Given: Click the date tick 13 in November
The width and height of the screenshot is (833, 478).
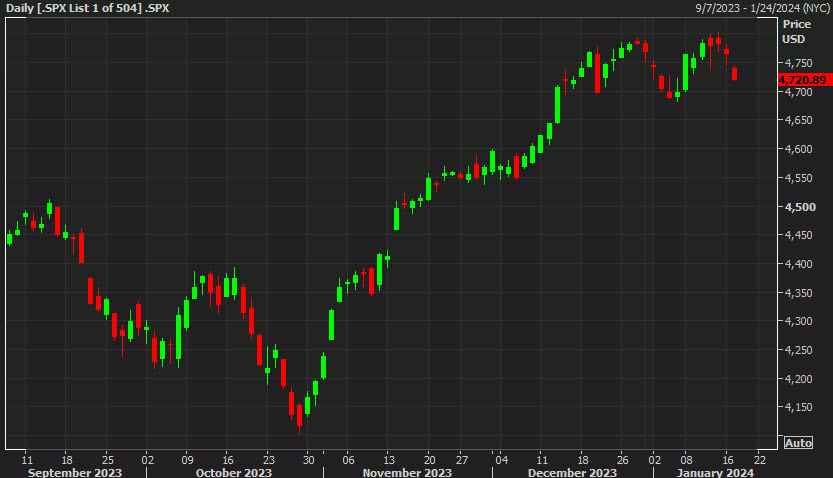Looking at the screenshot, I should (x=389, y=460).
